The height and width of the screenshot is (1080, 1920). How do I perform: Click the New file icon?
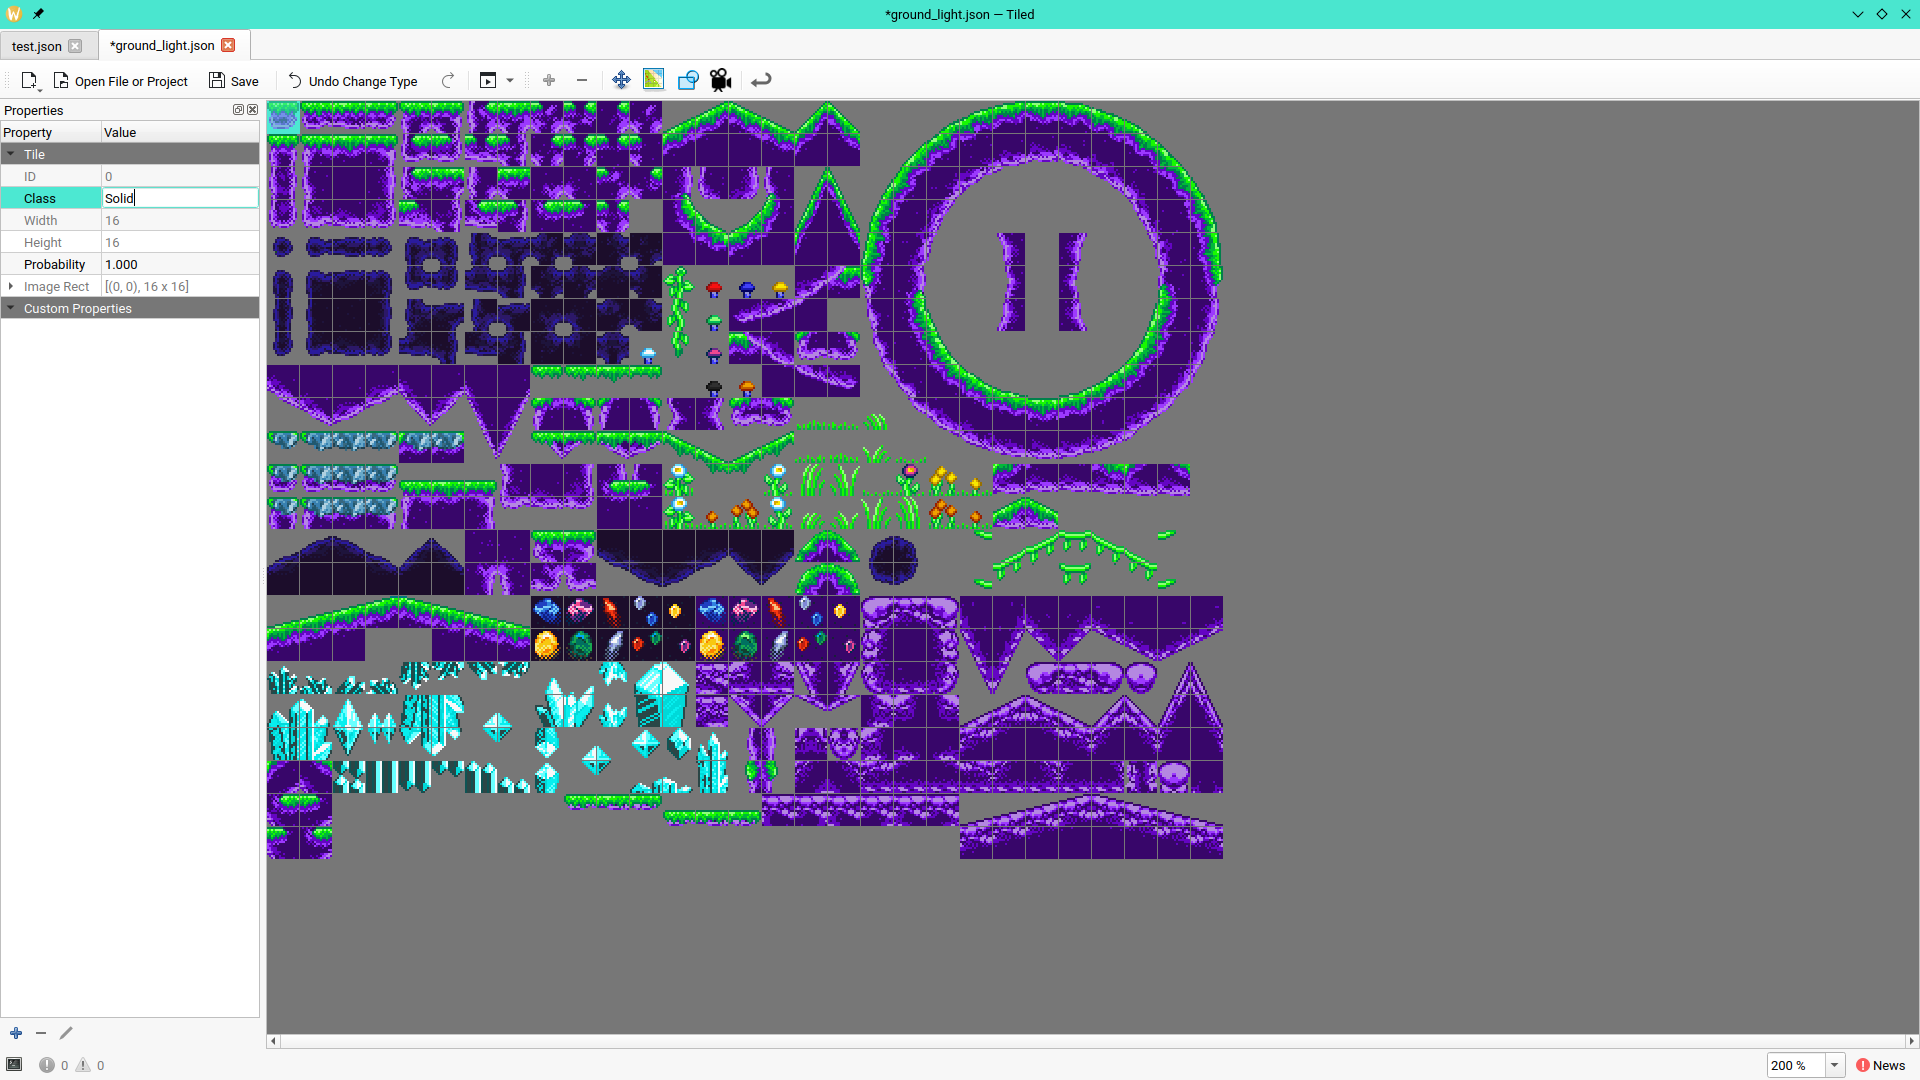[x=29, y=81]
